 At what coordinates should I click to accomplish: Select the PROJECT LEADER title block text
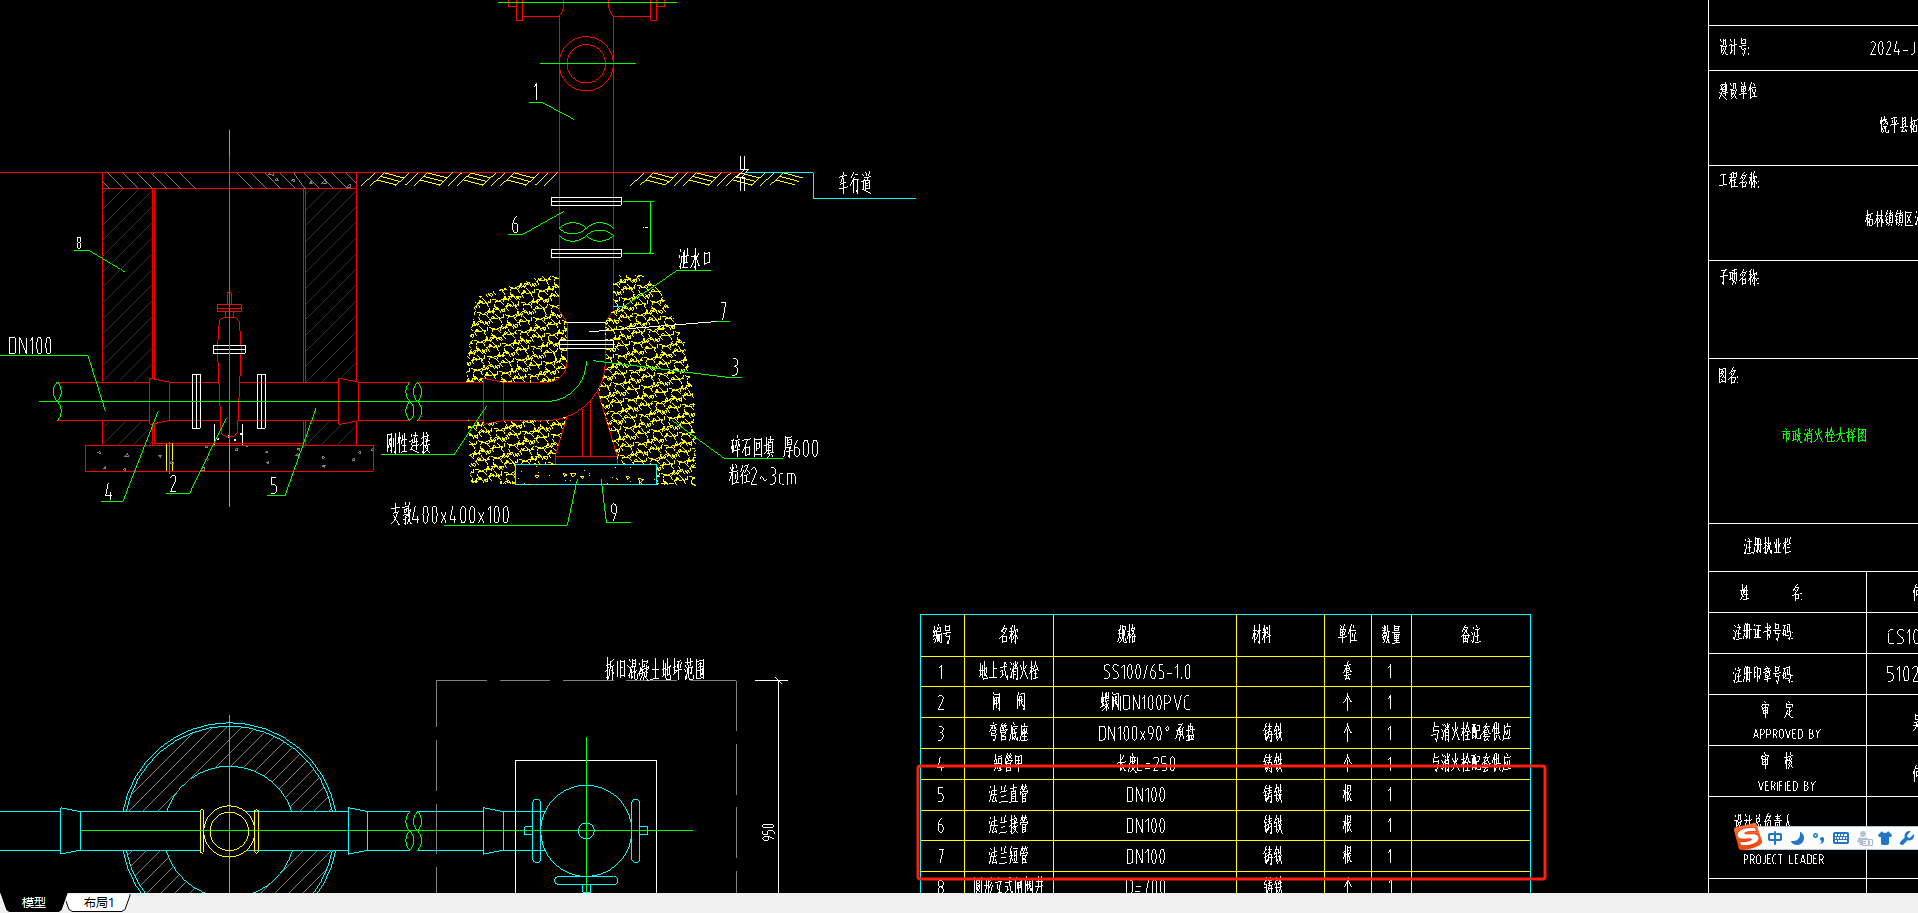(1783, 860)
